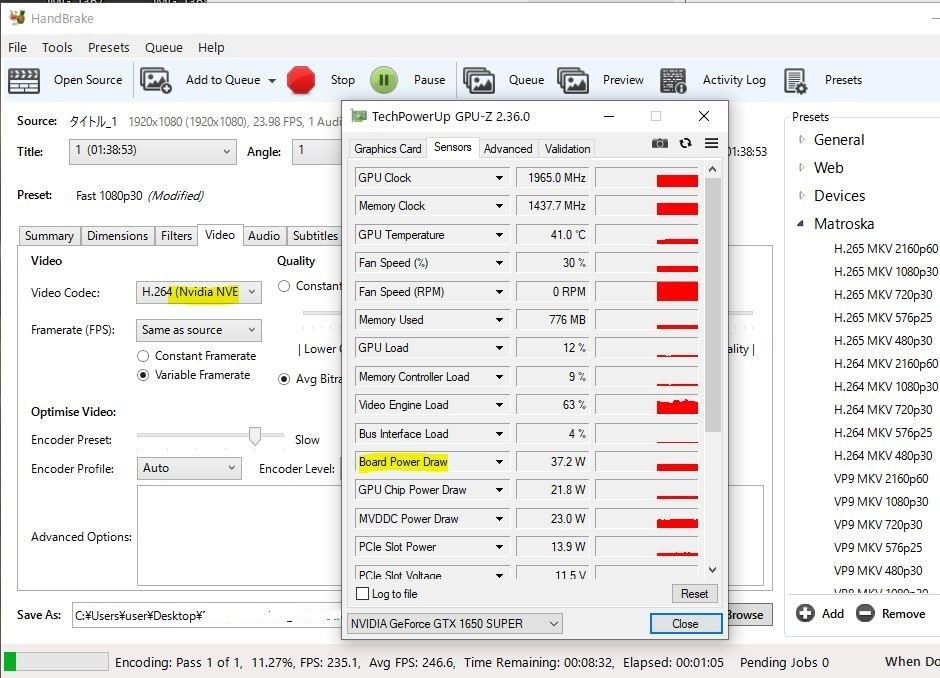Select the H.265 MKV 1080p30 preset

(885, 272)
